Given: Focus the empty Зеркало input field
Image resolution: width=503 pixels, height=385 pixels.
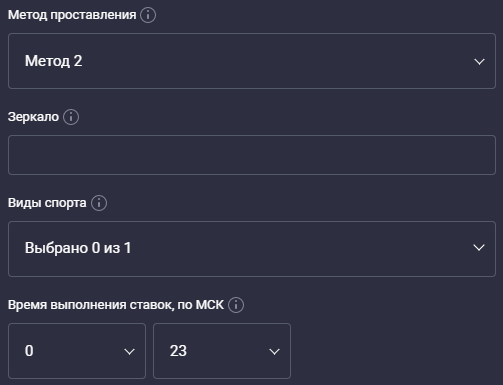Looking at the screenshot, I should [252, 155].
